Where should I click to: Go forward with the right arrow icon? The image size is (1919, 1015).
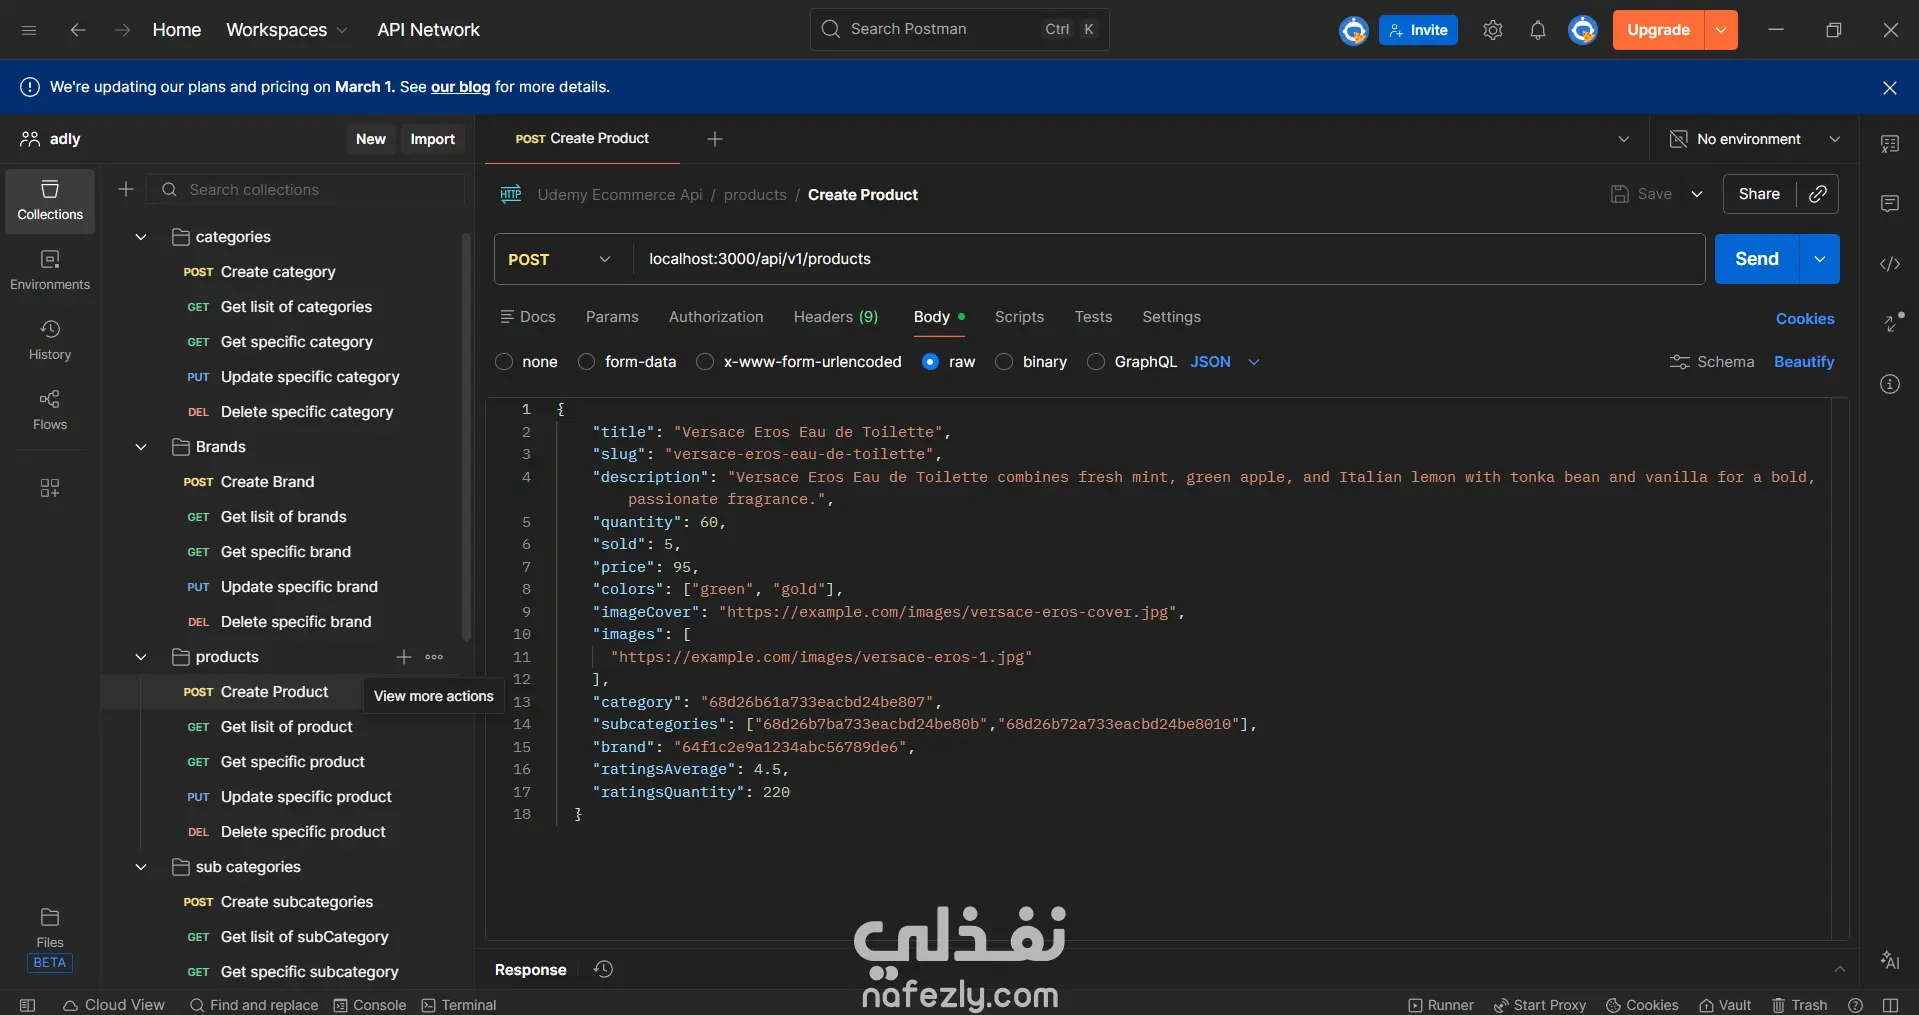click(x=122, y=30)
